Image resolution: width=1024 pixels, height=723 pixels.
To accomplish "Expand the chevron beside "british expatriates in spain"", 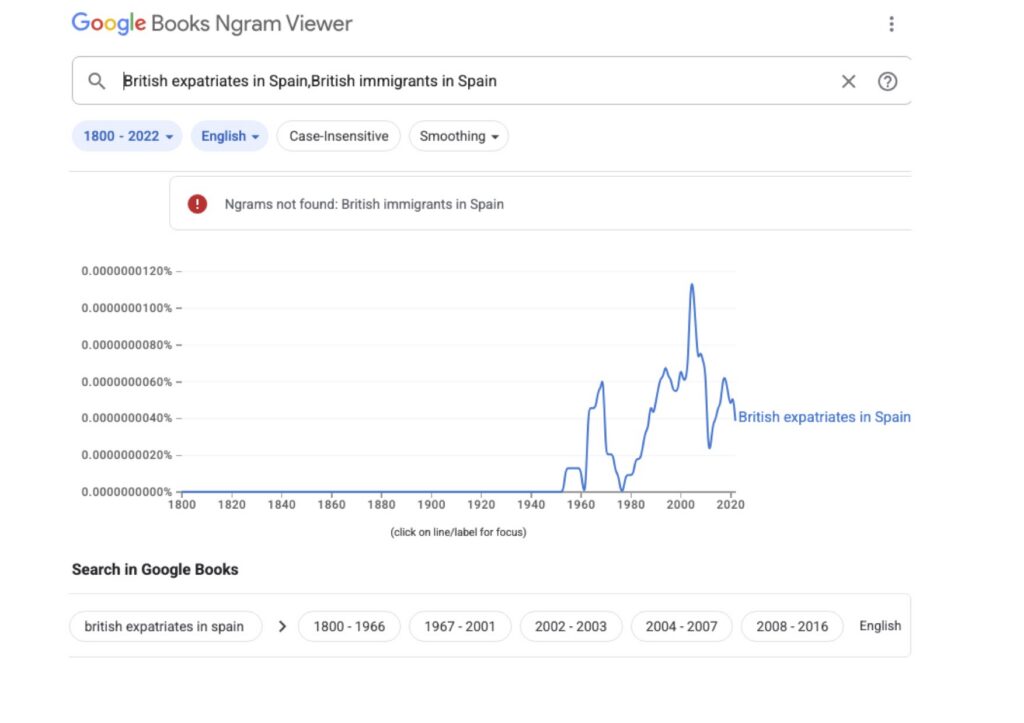I will click(x=283, y=626).
